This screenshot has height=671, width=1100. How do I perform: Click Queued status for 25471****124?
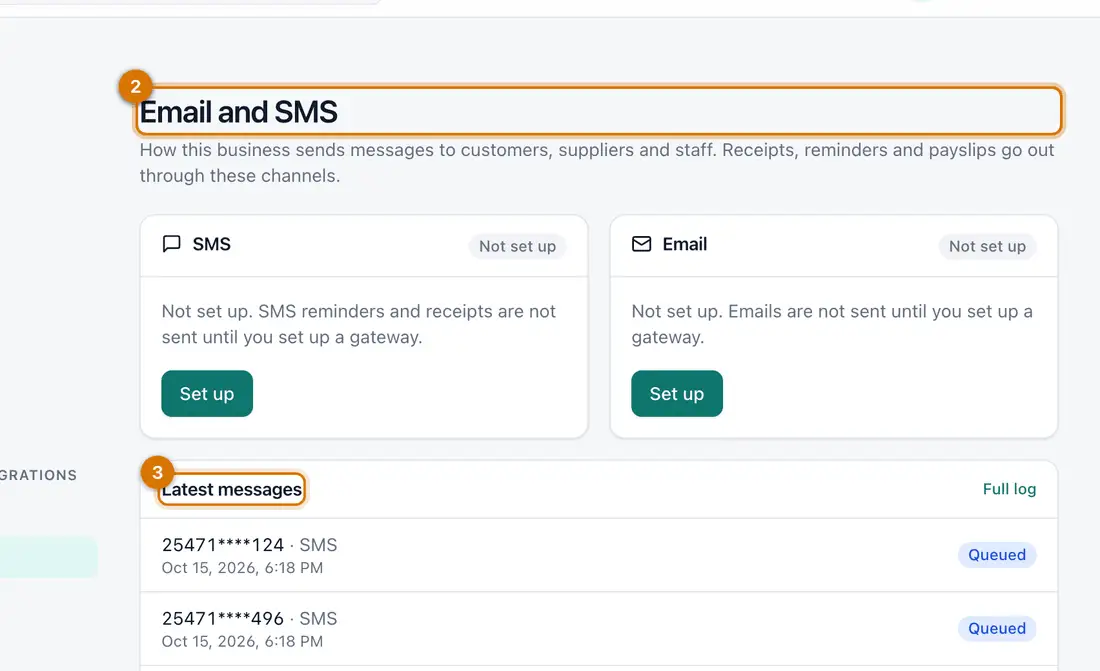(997, 555)
